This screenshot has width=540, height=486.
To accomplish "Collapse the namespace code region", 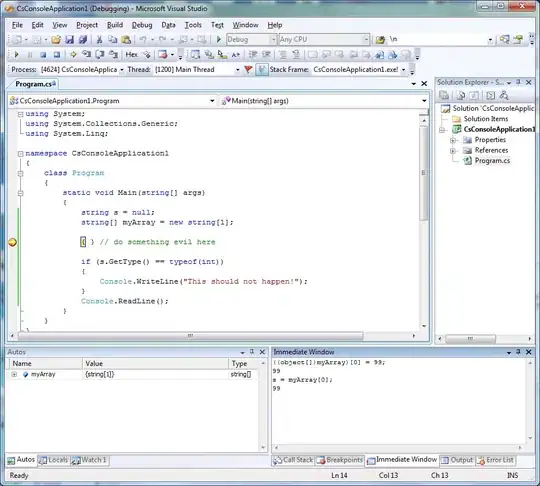I will point(20,154).
